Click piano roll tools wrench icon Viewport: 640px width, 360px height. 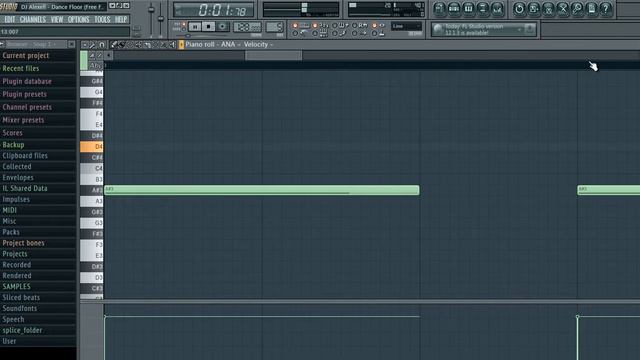click(93, 44)
